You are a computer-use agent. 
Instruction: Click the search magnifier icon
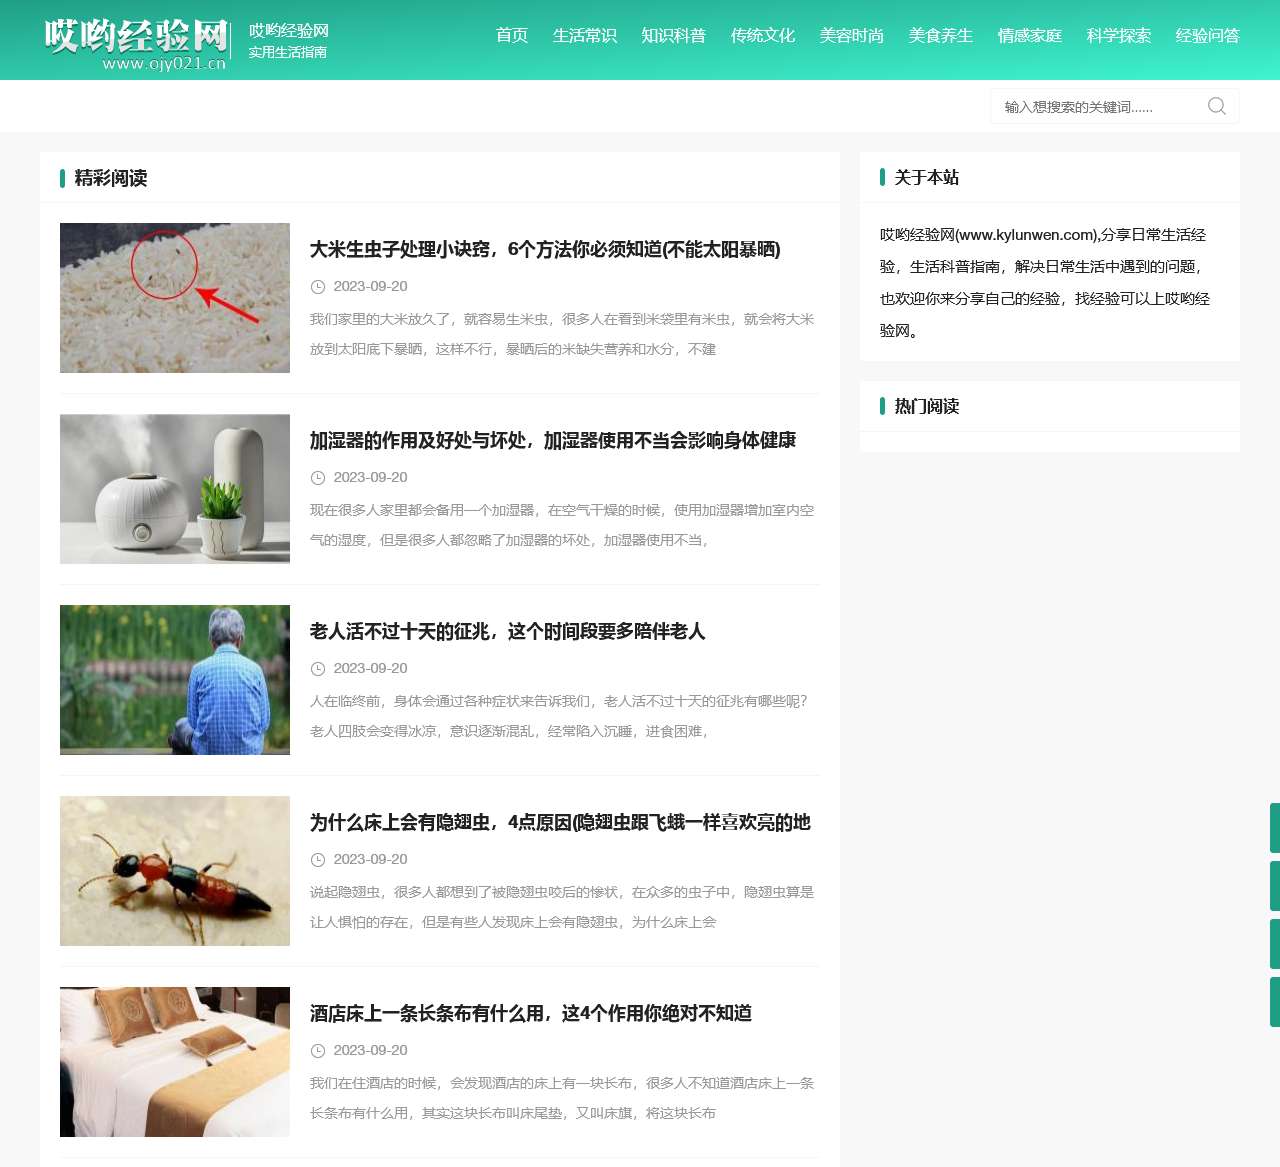(x=1216, y=106)
